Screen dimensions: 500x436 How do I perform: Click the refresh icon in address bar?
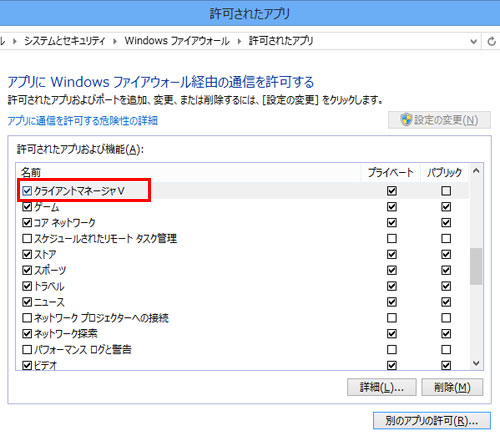(492, 42)
